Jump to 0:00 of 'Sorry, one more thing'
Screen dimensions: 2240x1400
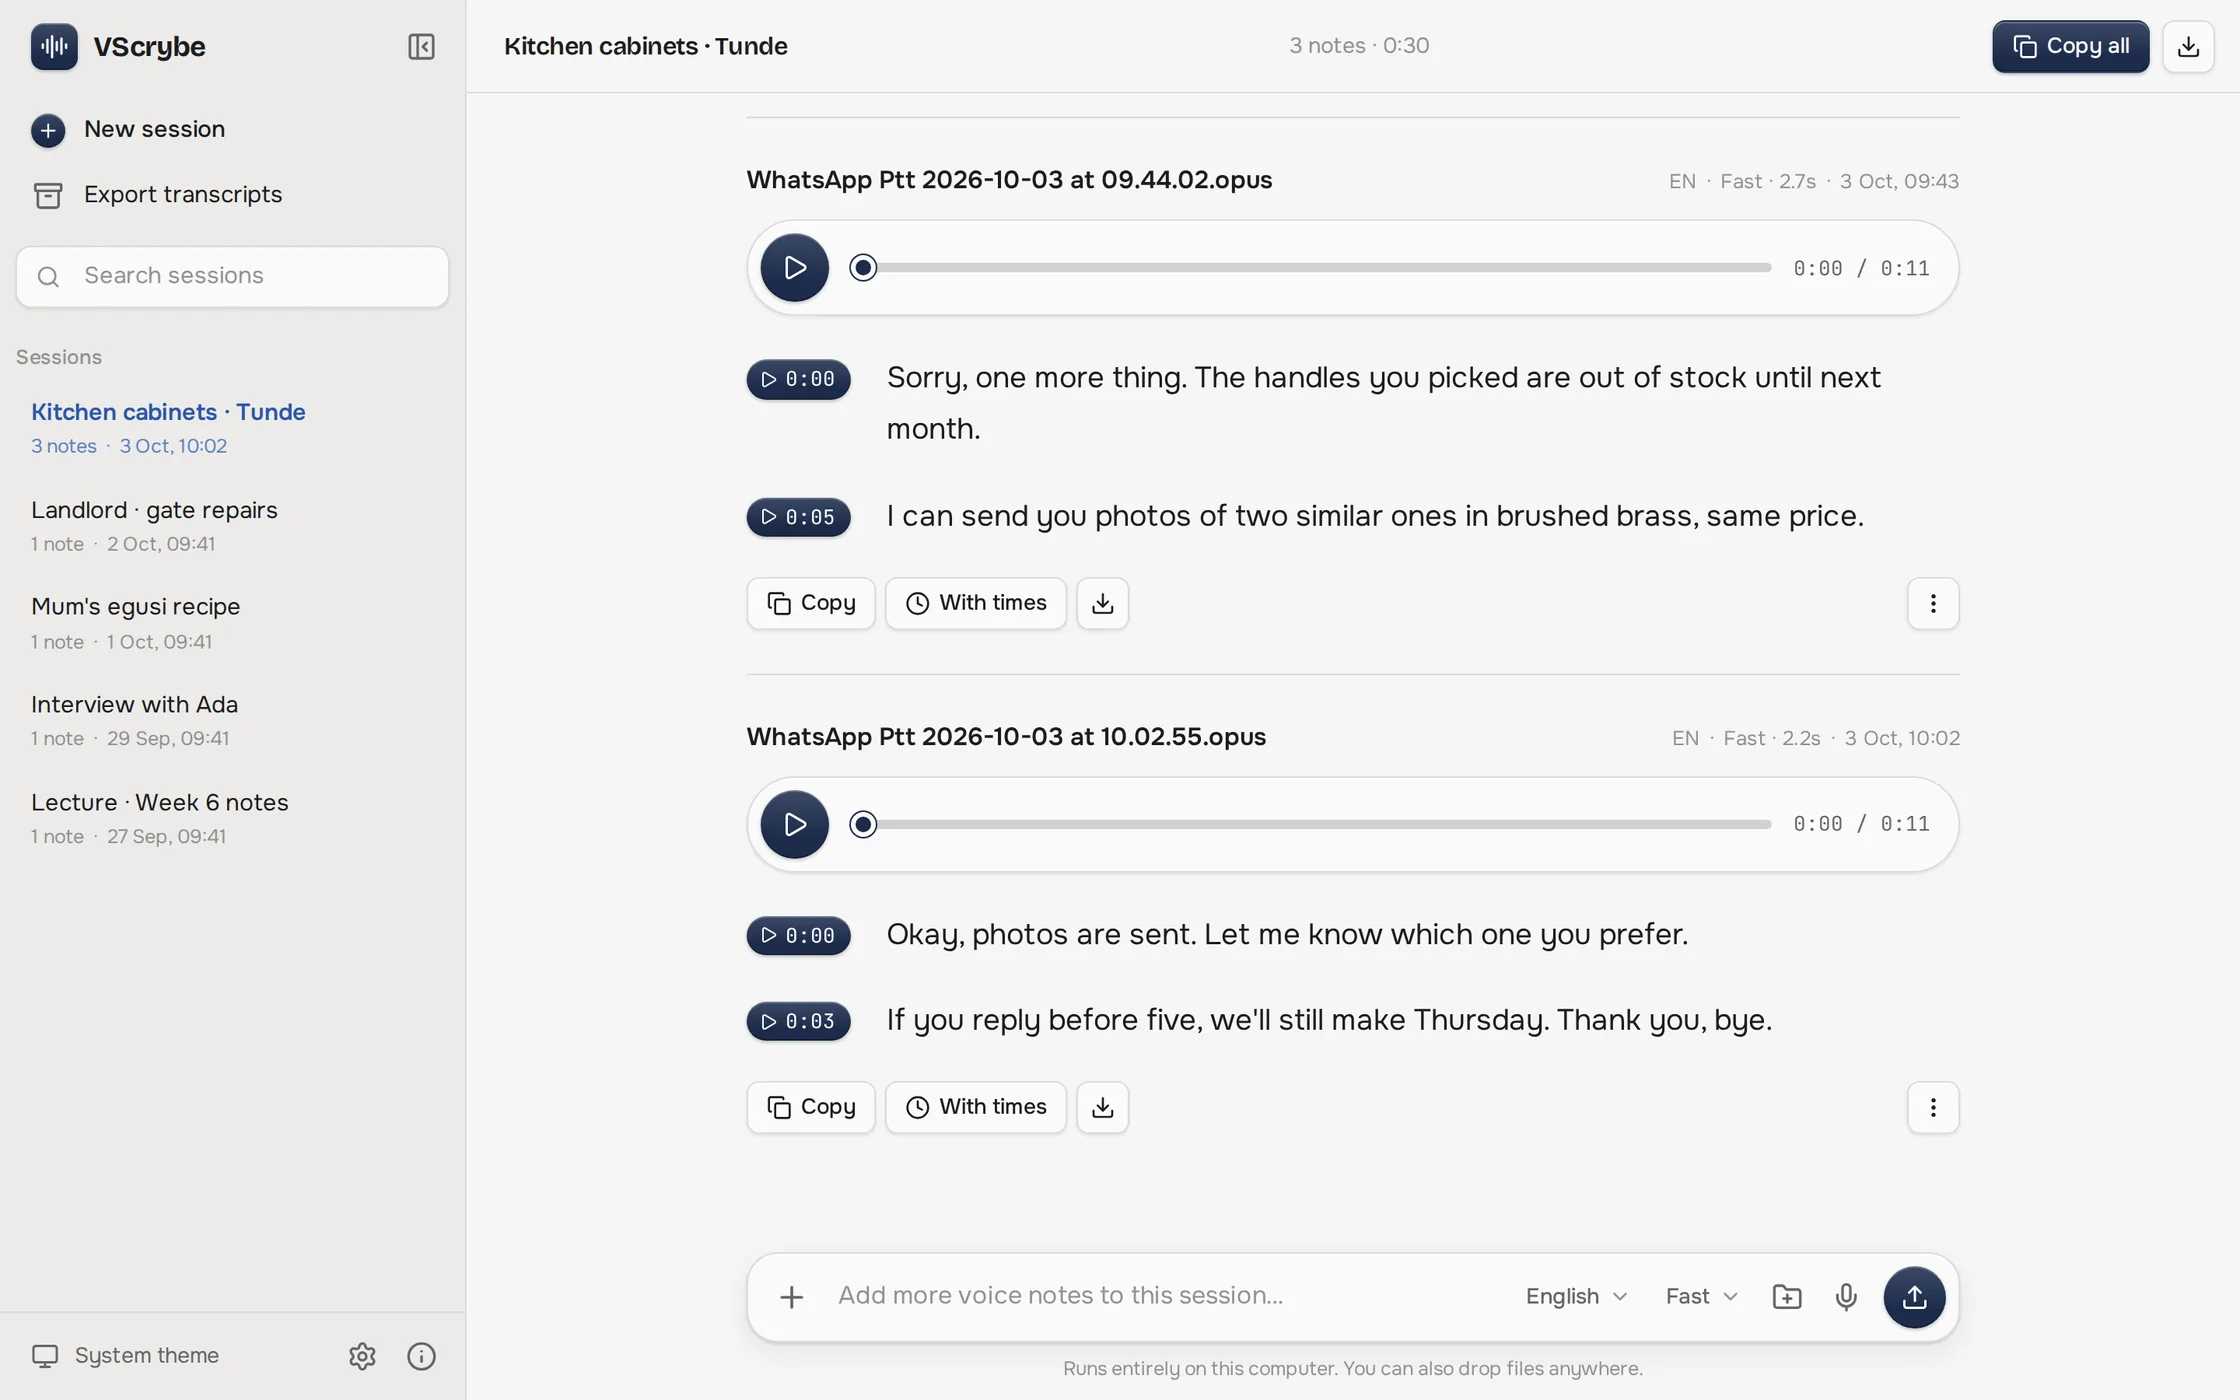[x=798, y=379]
